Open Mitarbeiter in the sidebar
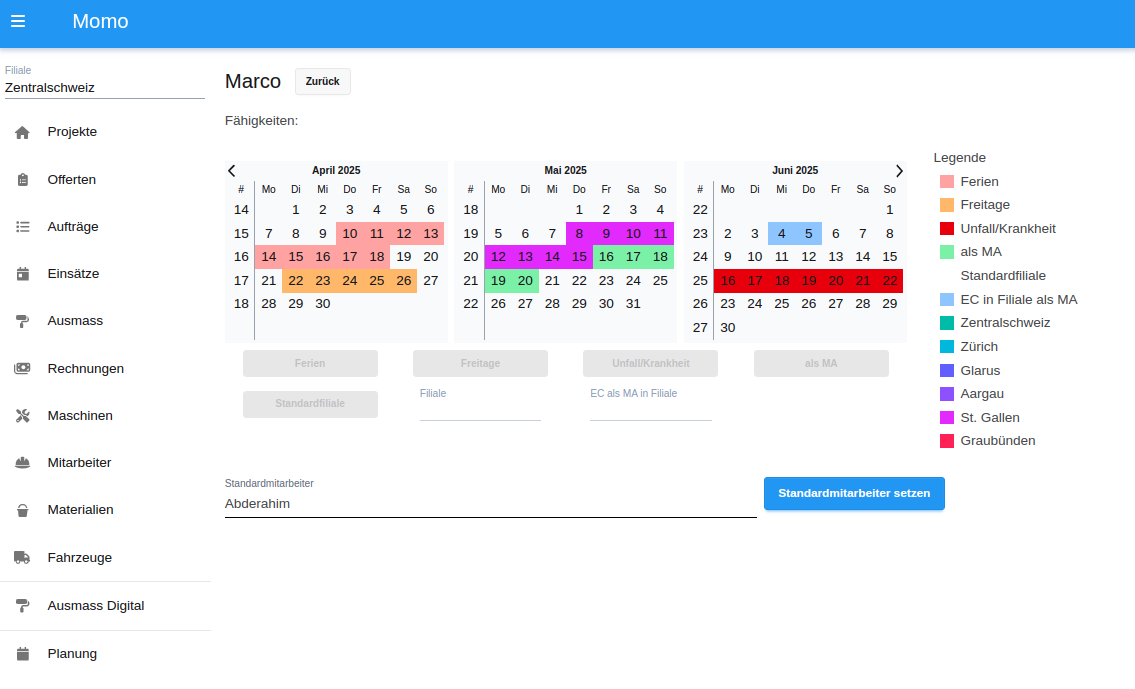Image resolution: width=1135 pixels, height=689 pixels. pyautogui.click(x=79, y=463)
